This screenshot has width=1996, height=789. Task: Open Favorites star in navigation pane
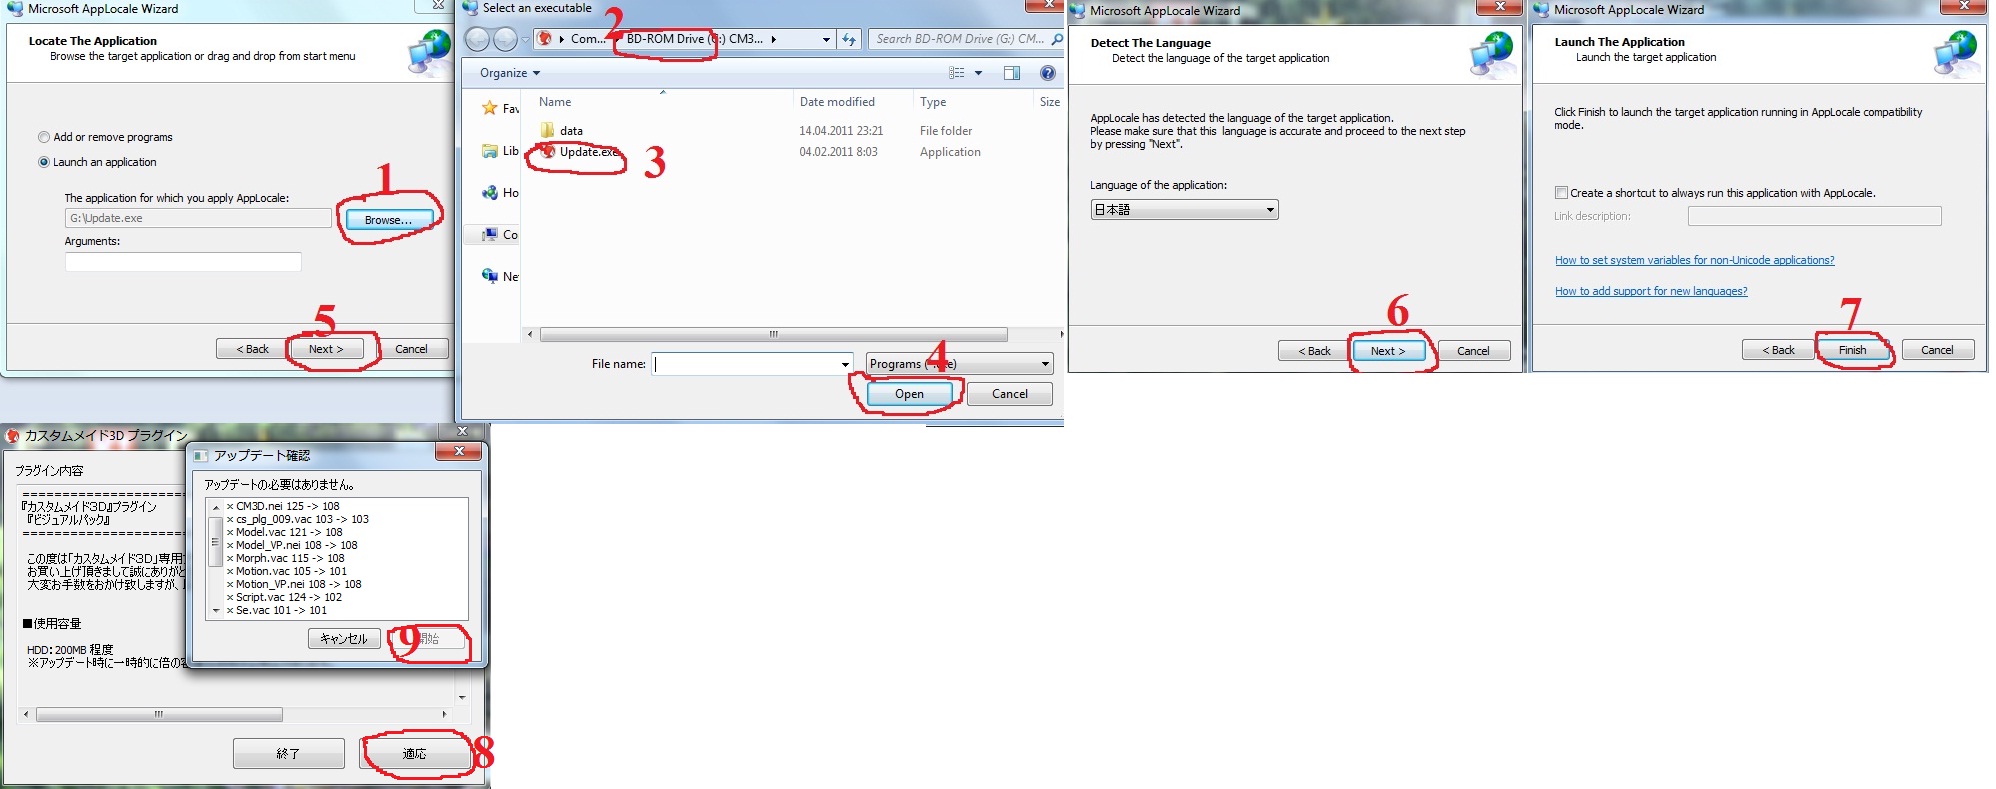[x=490, y=108]
